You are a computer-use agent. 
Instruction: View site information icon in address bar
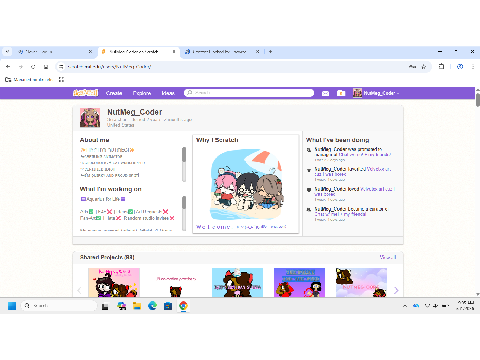tap(61, 67)
